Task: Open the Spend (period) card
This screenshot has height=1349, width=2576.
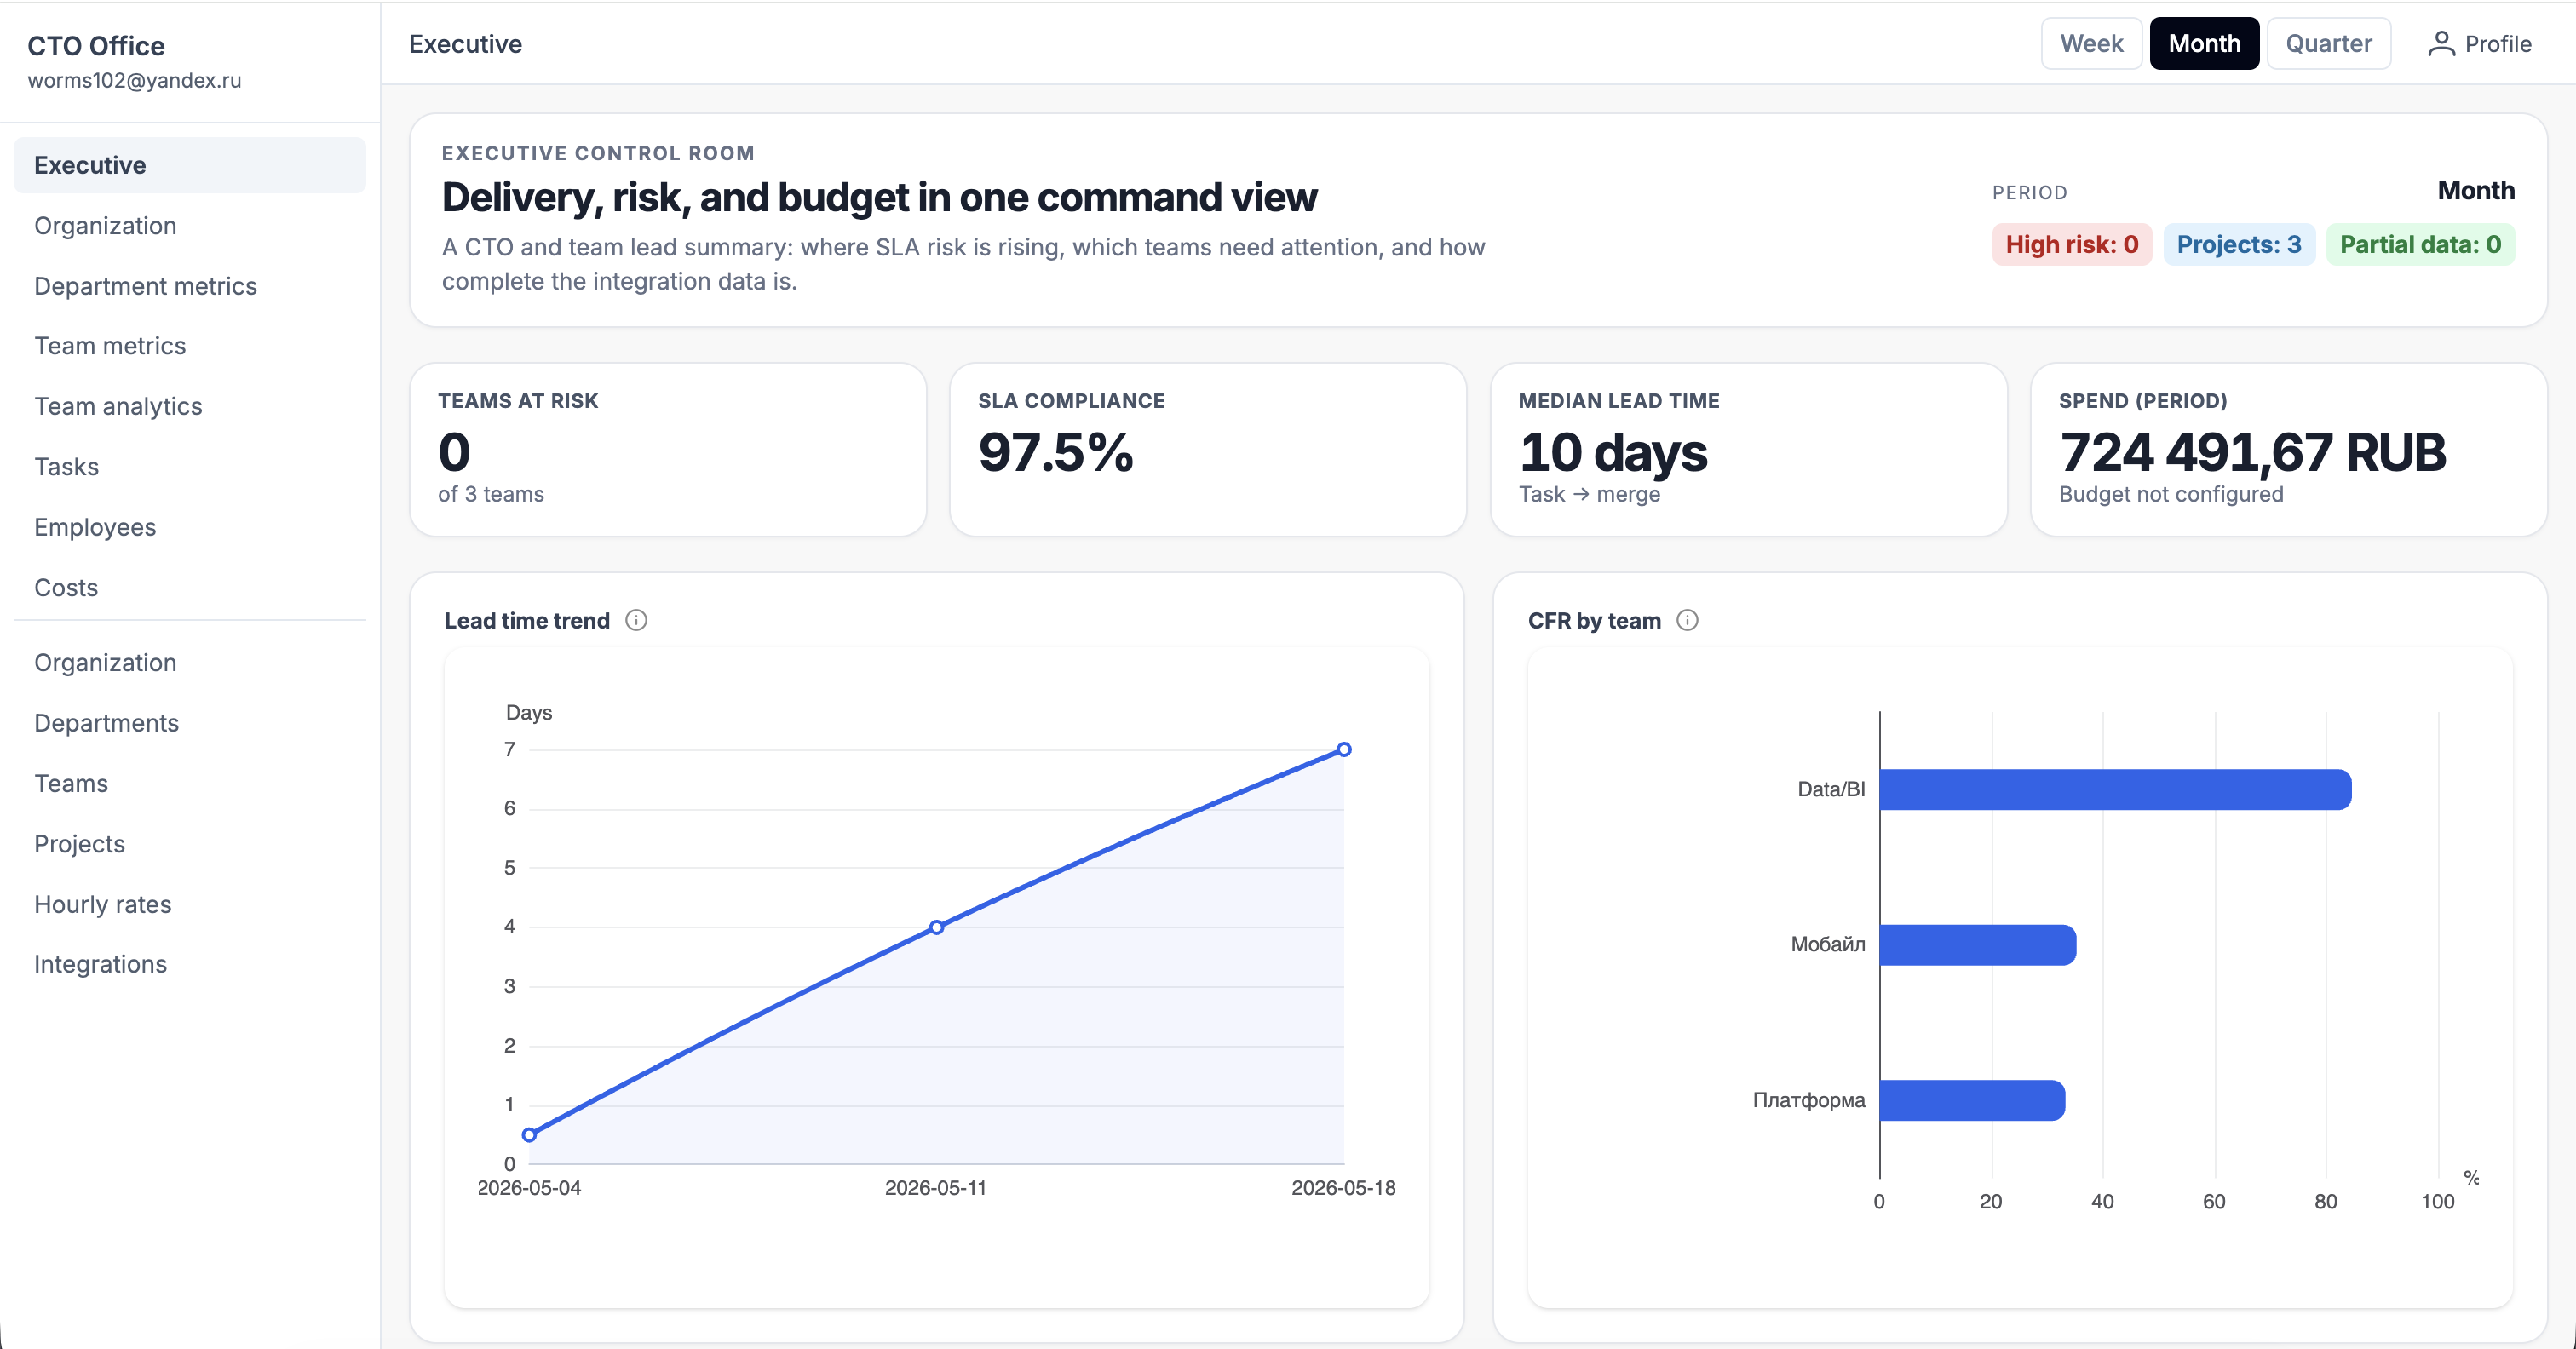Action: coord(2288,450)
